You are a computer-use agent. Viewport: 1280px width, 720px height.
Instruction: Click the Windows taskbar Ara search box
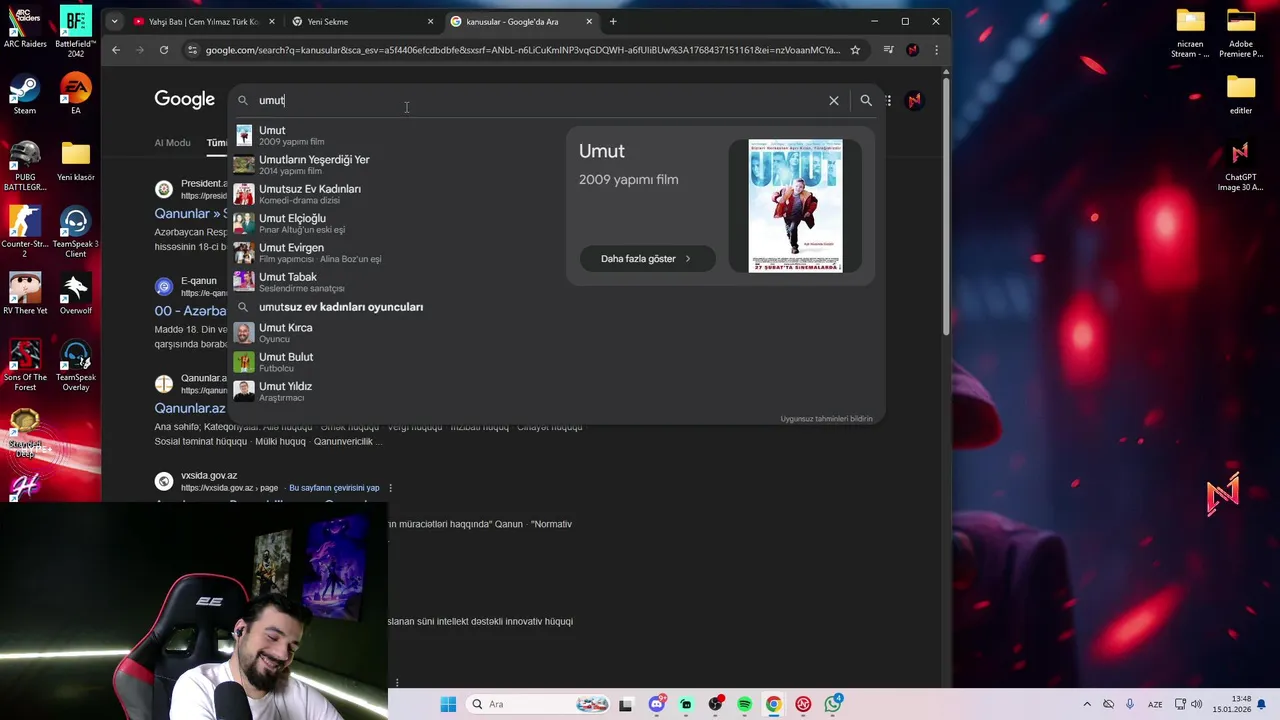(x=537, y=704)
